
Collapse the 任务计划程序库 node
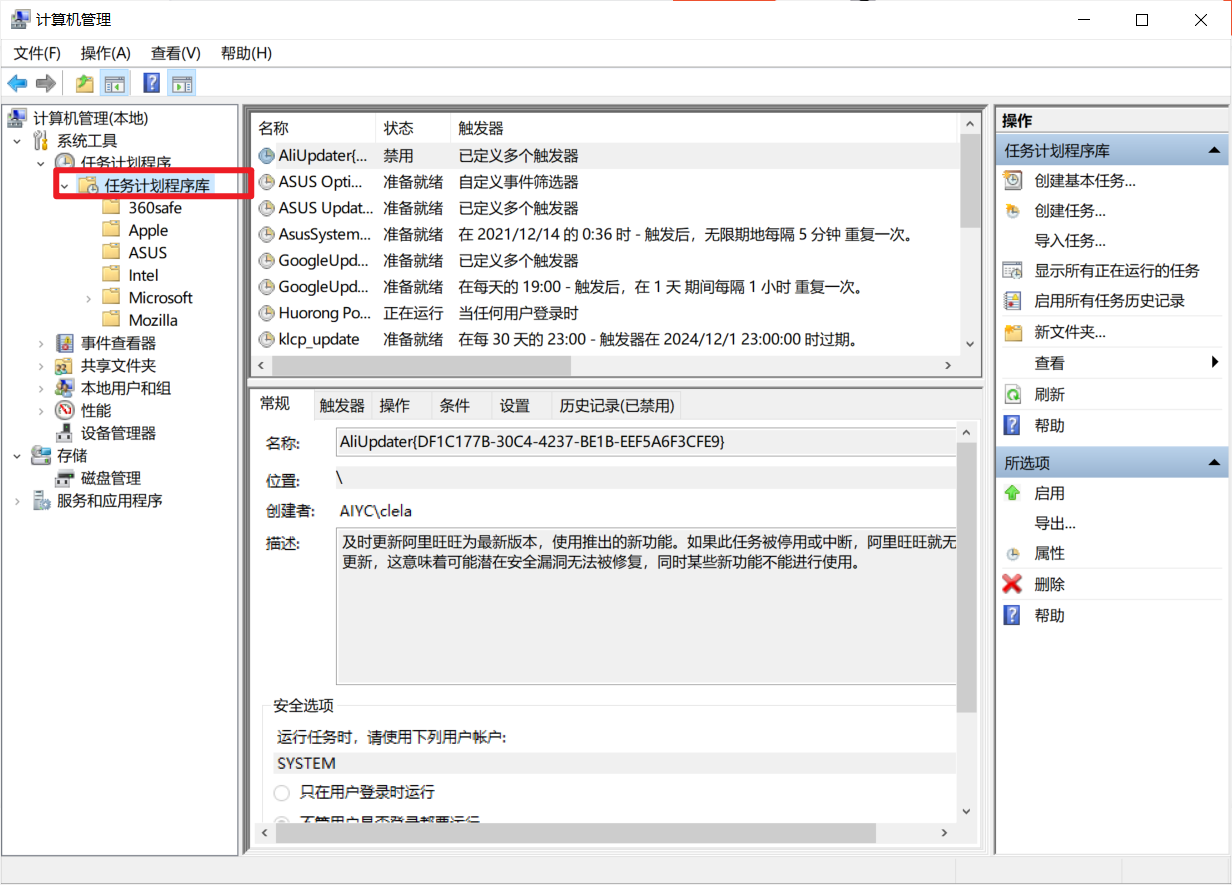(x=65, y=185)
